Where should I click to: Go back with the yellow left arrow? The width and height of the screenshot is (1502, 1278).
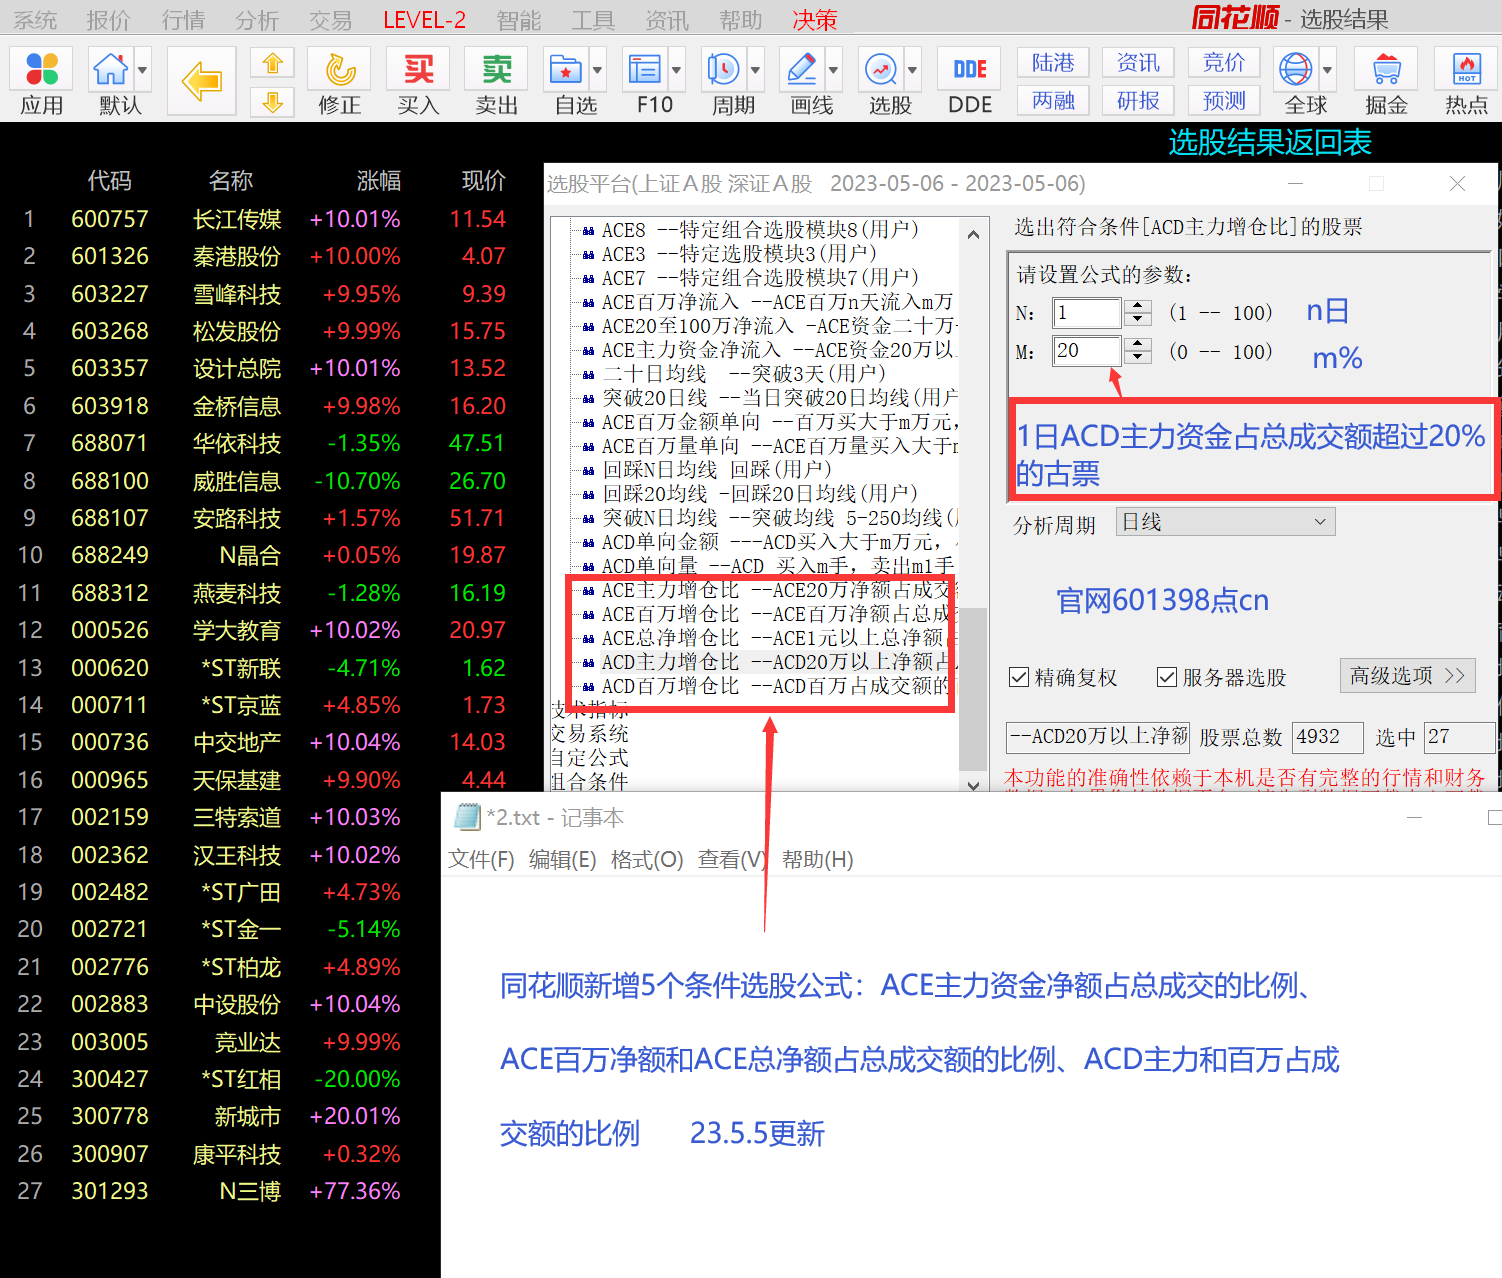coord(201,81)
